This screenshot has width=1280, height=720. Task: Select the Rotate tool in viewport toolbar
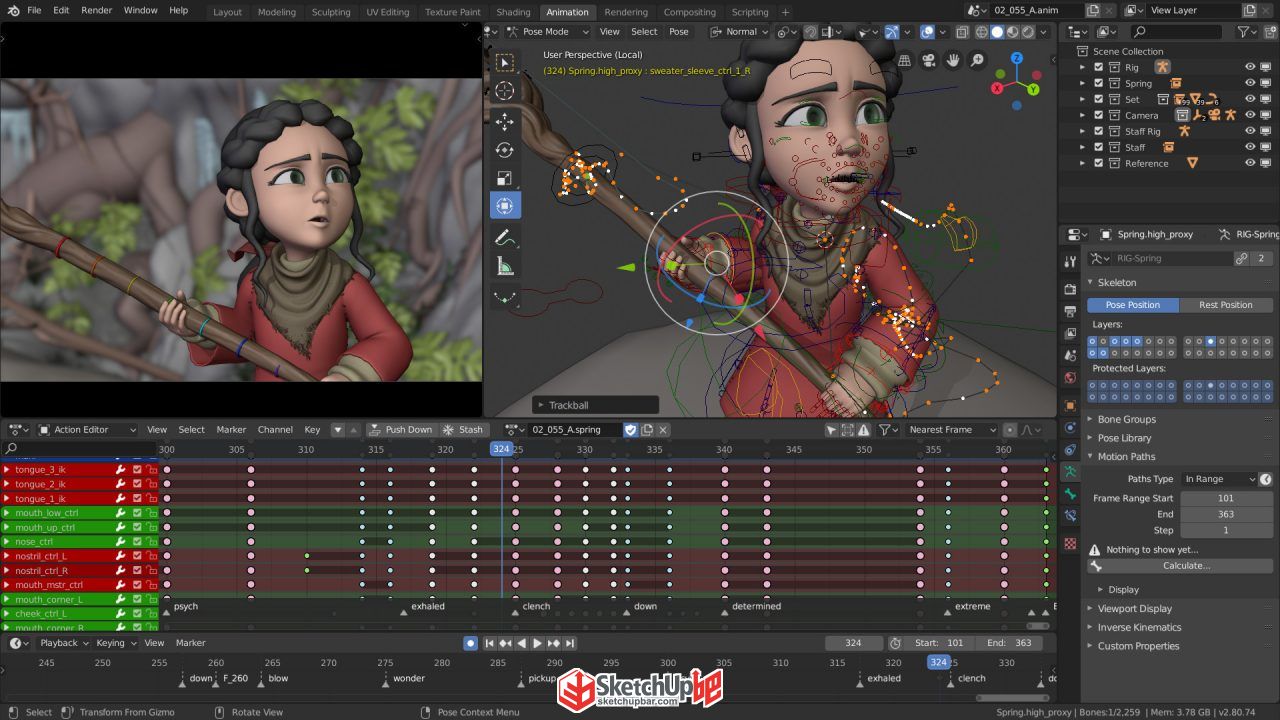coord(505,150)
